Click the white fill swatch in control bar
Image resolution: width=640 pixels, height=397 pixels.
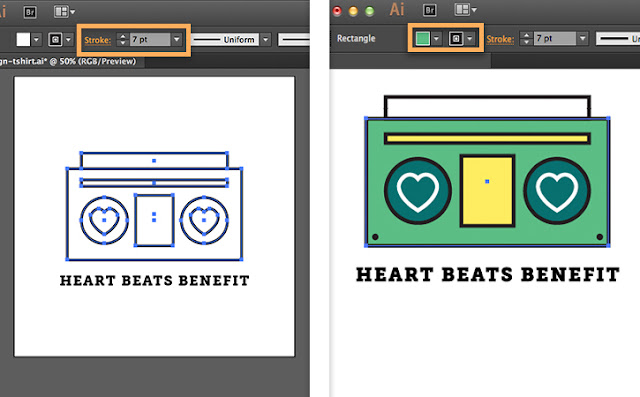click(x=23, y=40)
